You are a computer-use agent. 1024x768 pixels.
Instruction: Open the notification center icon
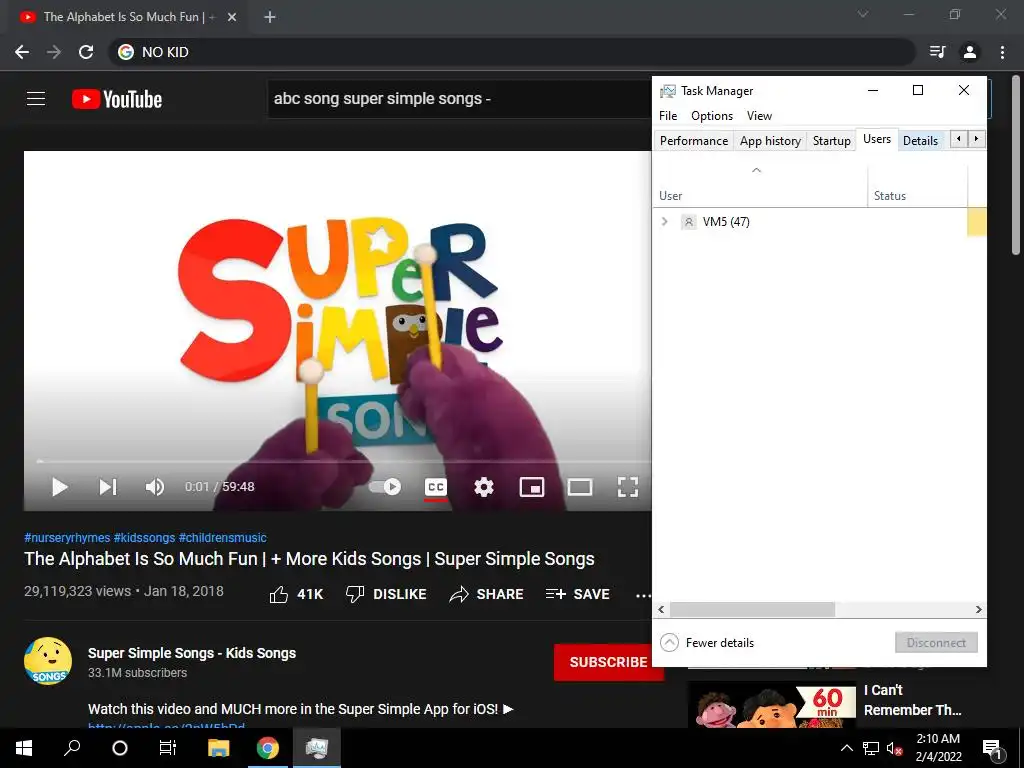[993, 749]
